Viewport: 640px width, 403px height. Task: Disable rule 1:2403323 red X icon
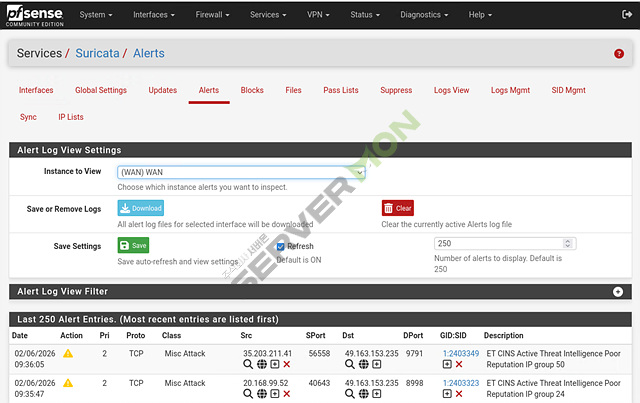459,394
